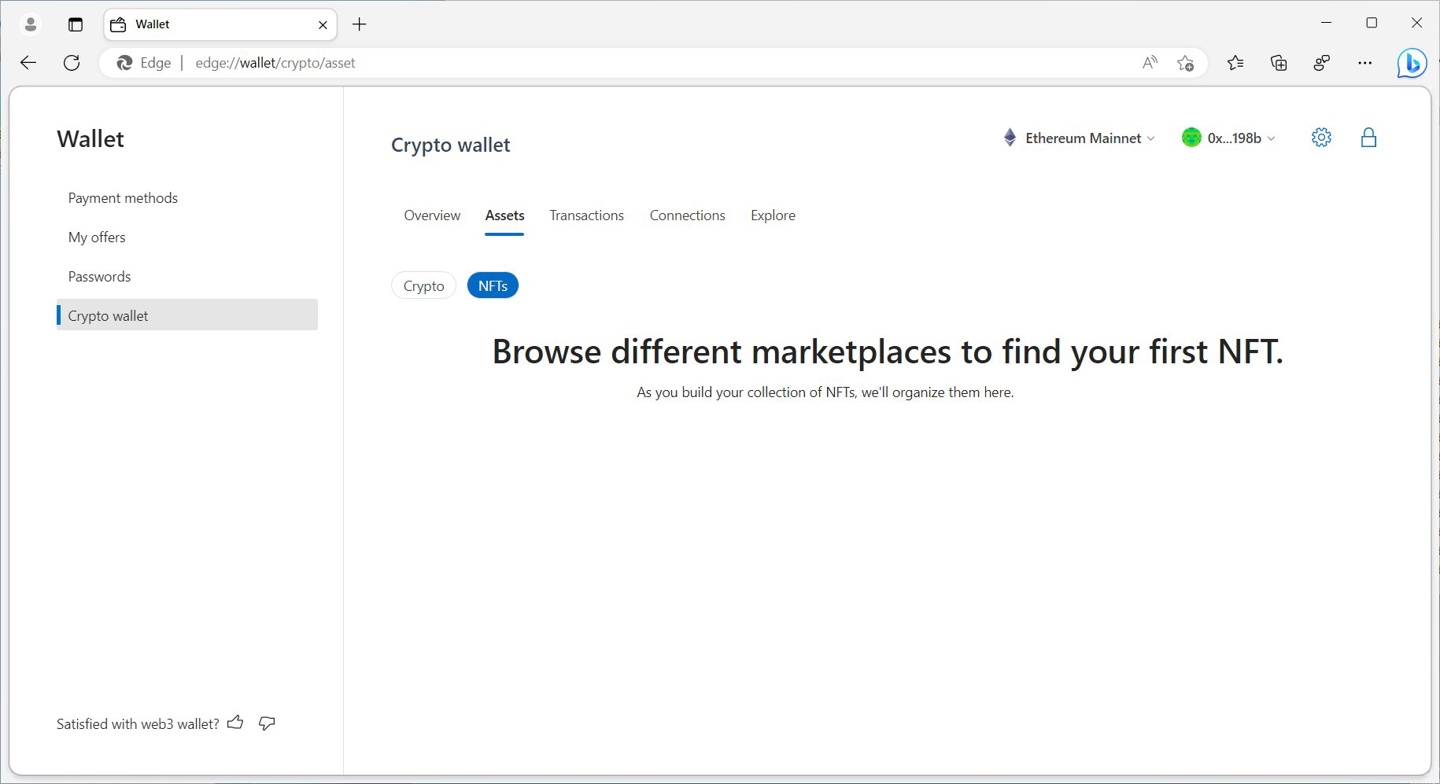Expand the Ethereum Mainnet network dropdown

coord(1079,138)
